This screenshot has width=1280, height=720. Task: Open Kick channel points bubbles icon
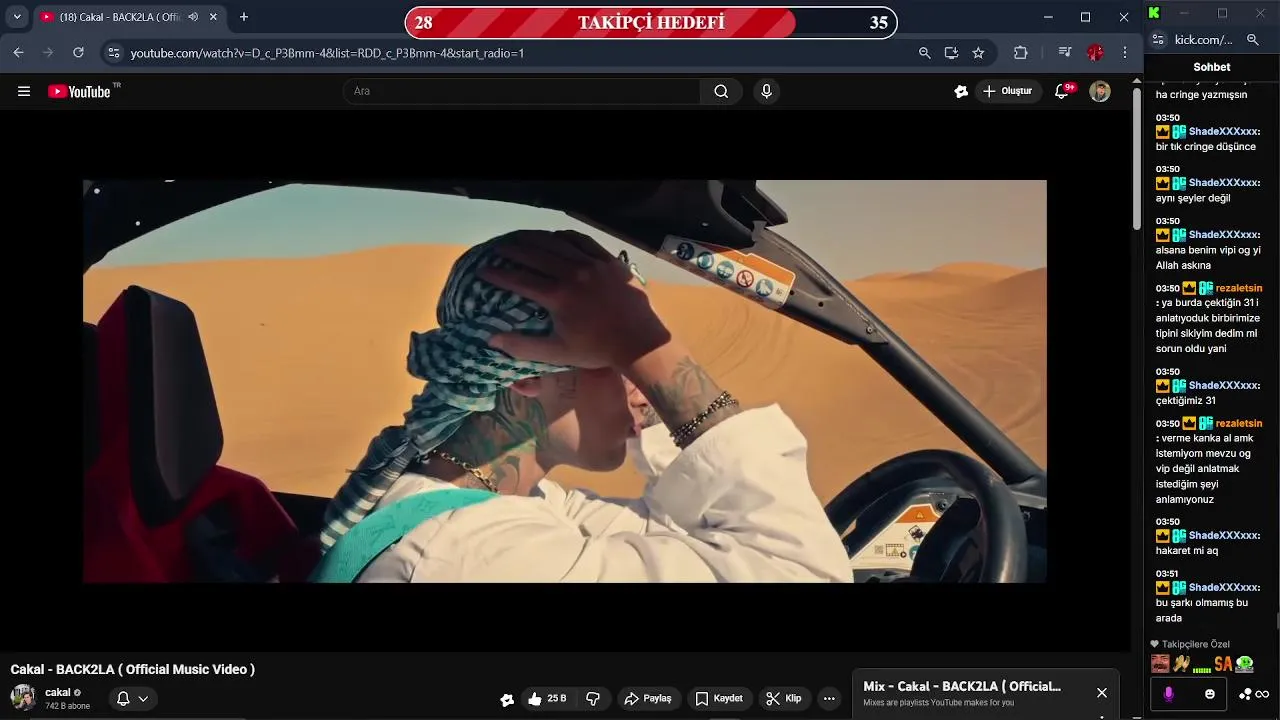[x=1245, y=694]
